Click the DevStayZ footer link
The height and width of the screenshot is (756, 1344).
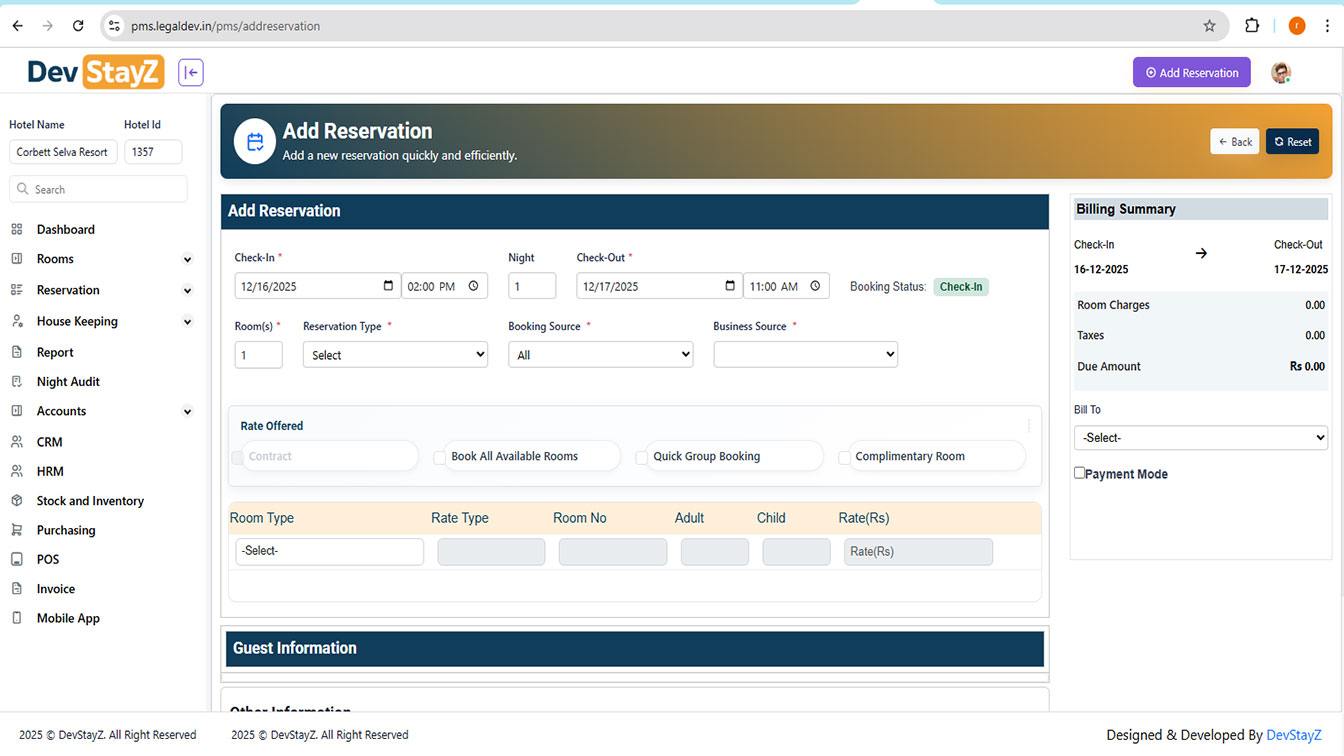1295,734
